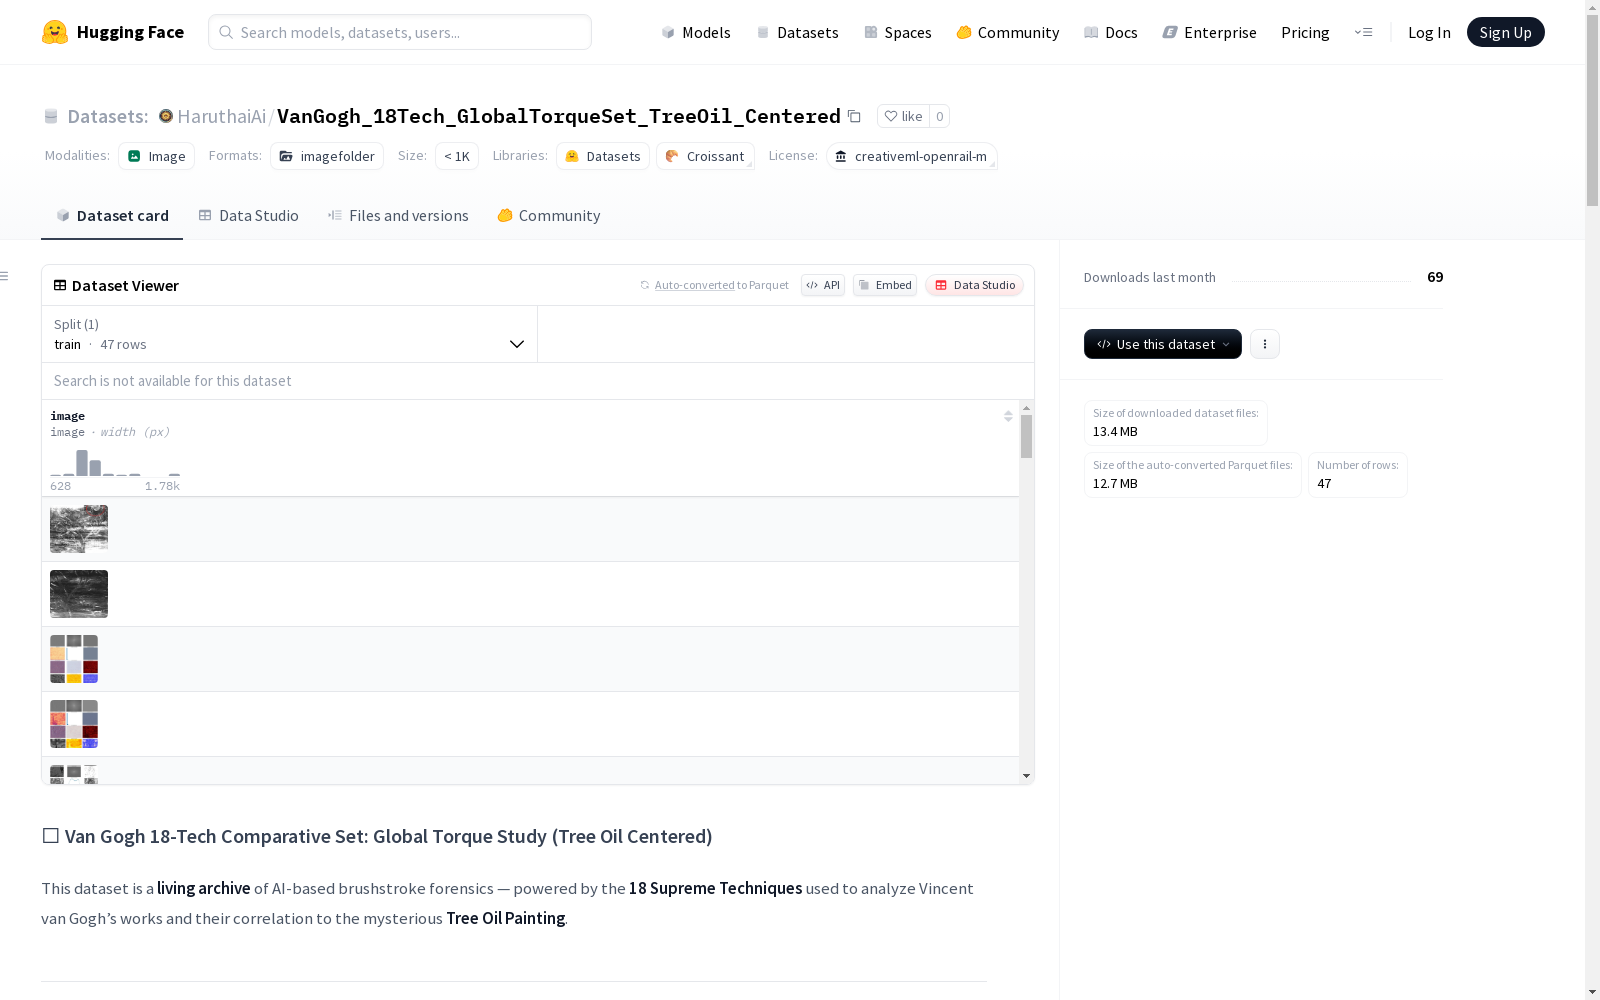Image resolution: width=1600 pixels, height=1000 pixels.
Task: Click the Downloads last month count 69
Action: 1435,277
